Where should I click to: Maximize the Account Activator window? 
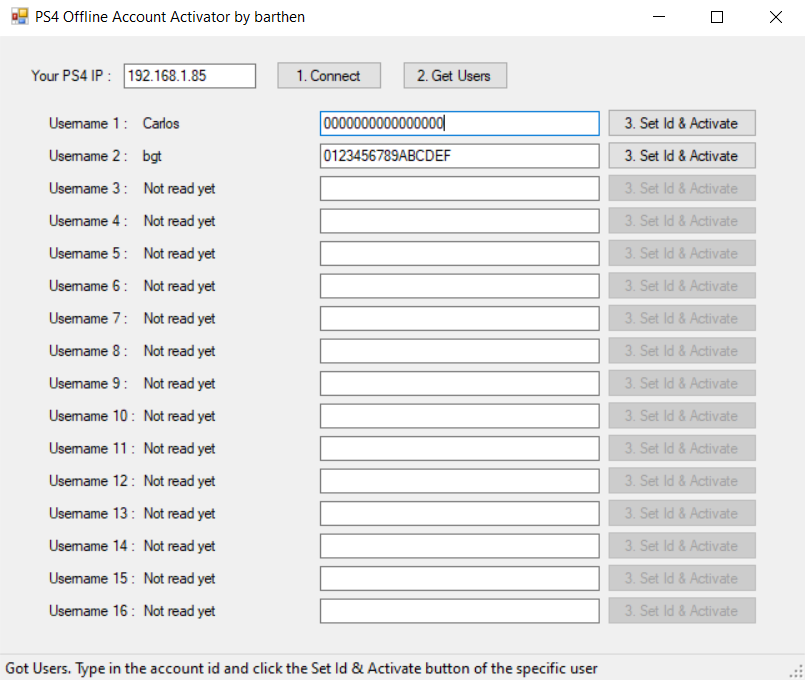[717, 17]
